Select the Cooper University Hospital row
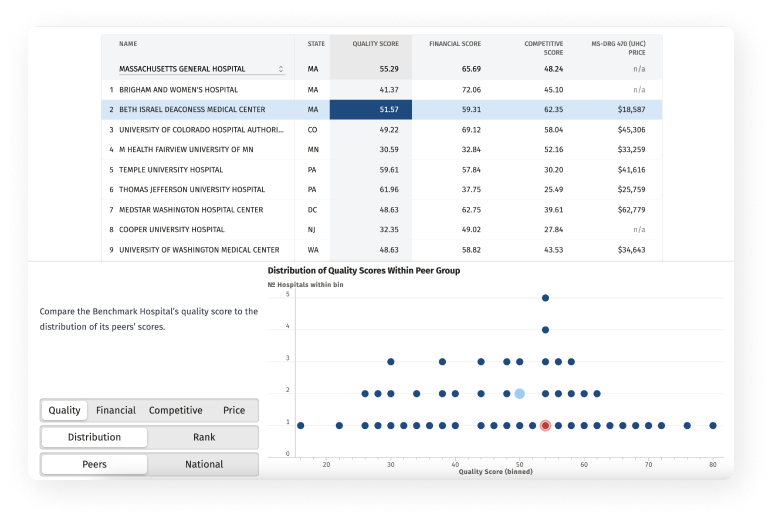This screenshot has width=774, height=522. click(x=382, y=230)
